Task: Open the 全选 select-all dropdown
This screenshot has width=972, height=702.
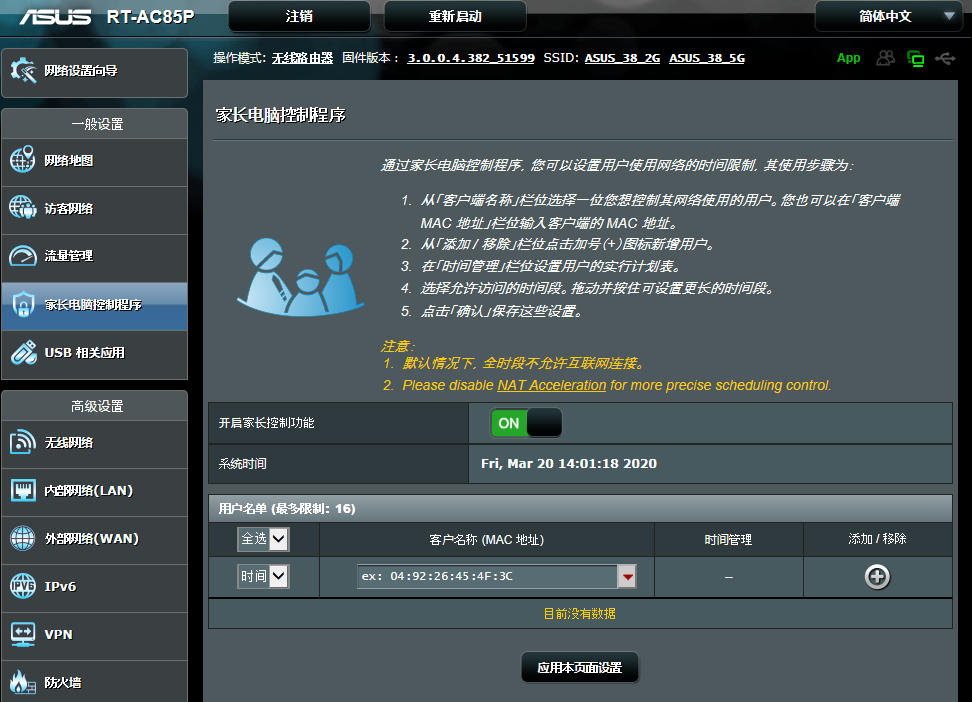Action: pyautogui.click(x=263, y=539)
